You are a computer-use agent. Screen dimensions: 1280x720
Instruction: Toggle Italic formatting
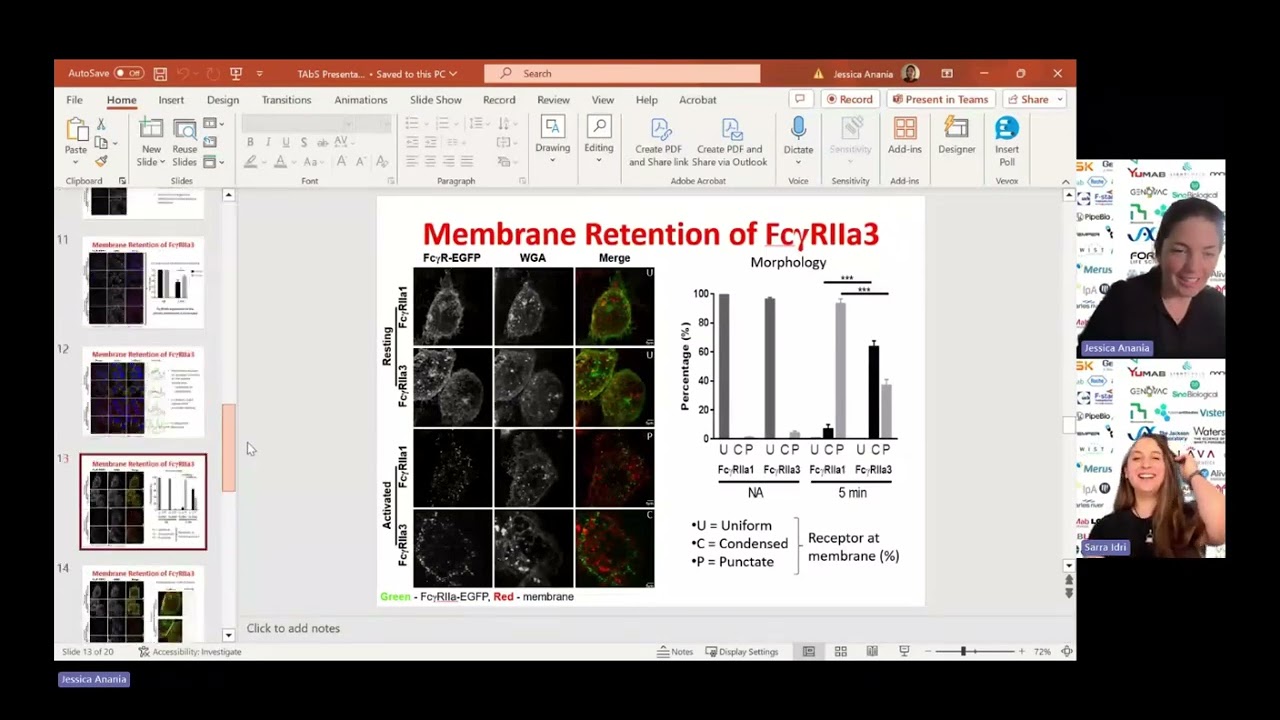[x=268, y=143]
